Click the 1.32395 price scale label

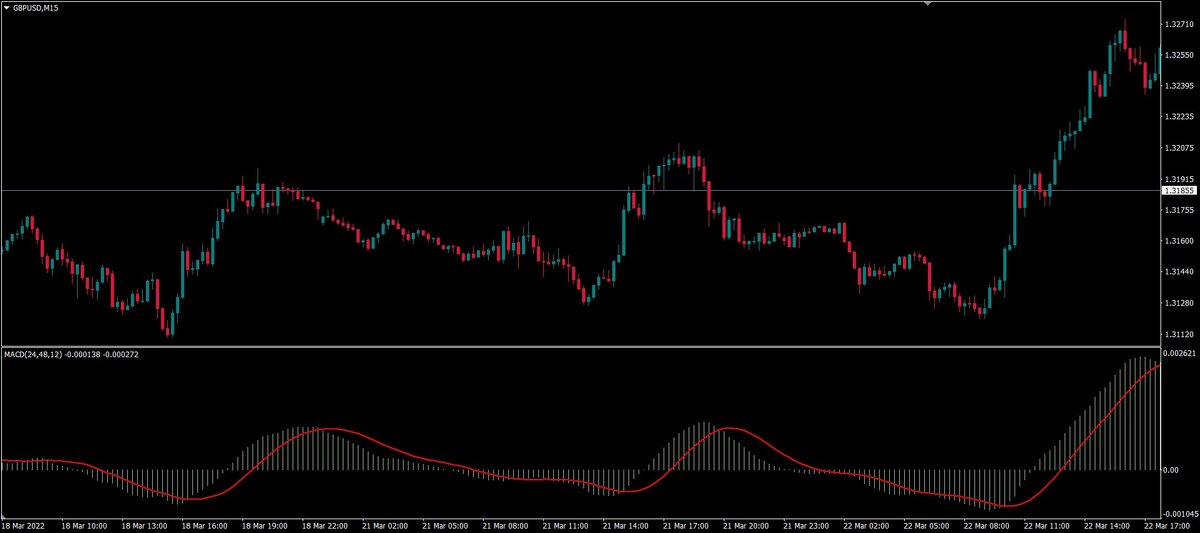pyautogui.click(x=1178, y=86)
